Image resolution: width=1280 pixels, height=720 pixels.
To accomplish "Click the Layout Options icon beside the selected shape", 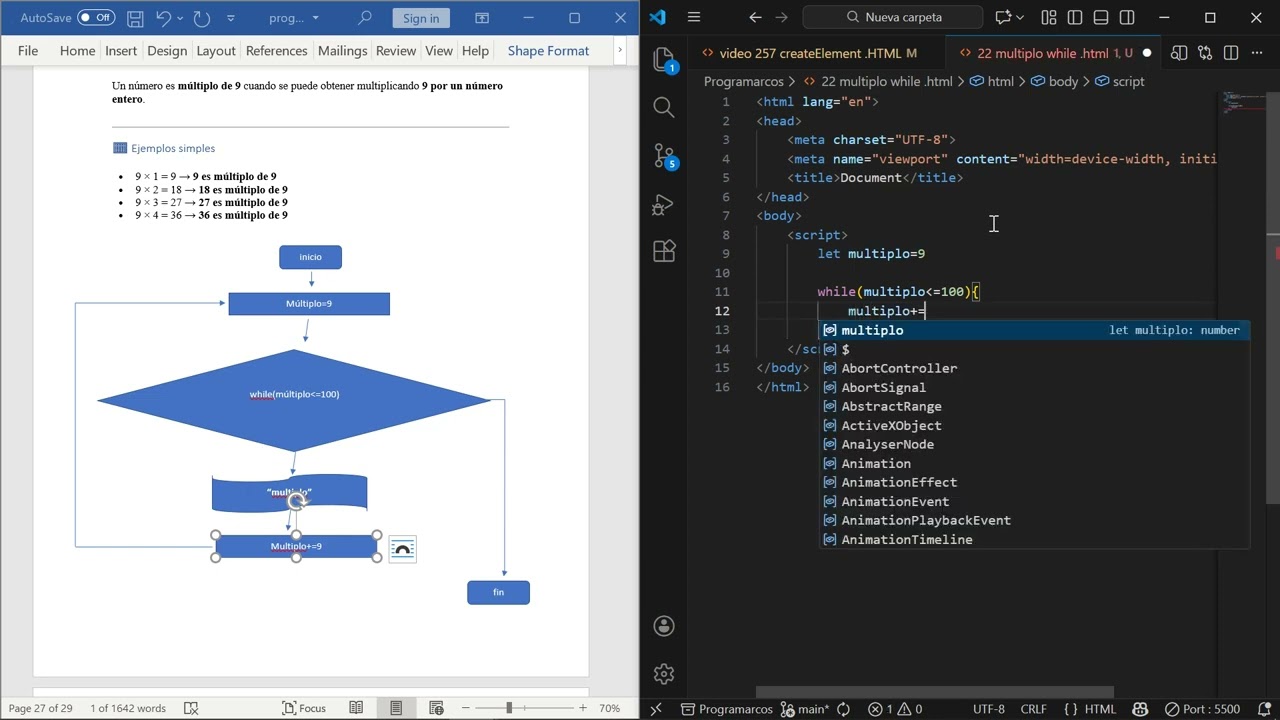I will [402, 549].
